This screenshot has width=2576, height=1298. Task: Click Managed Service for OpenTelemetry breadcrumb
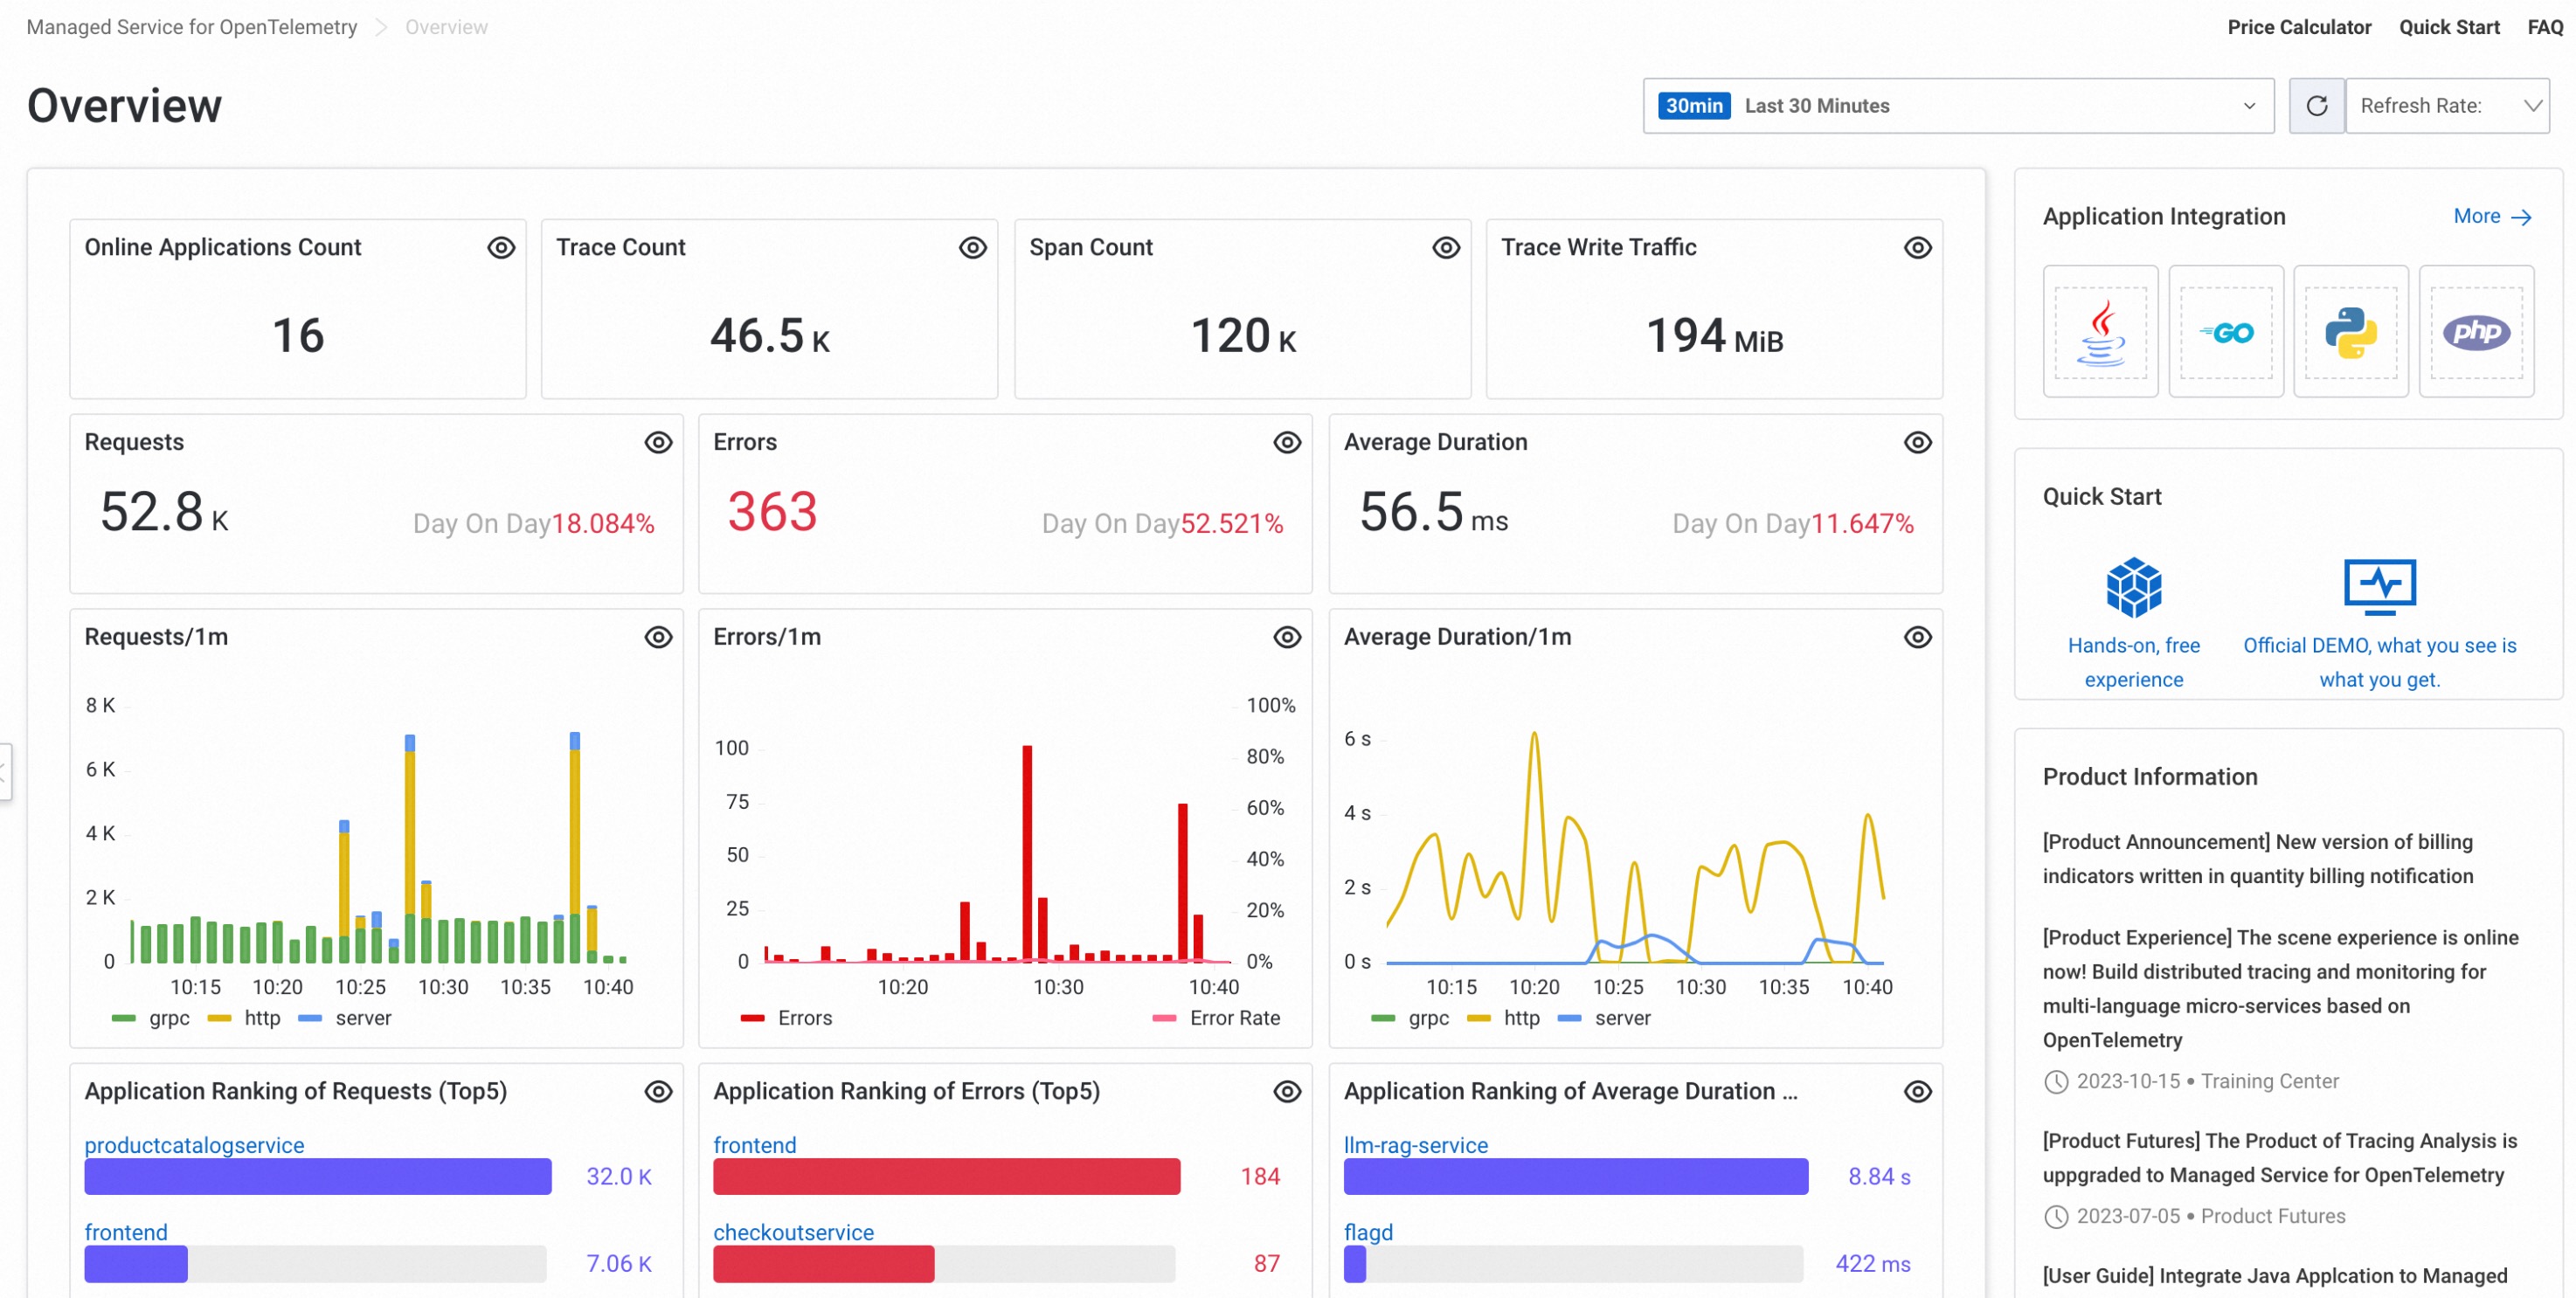coord(191,27)
